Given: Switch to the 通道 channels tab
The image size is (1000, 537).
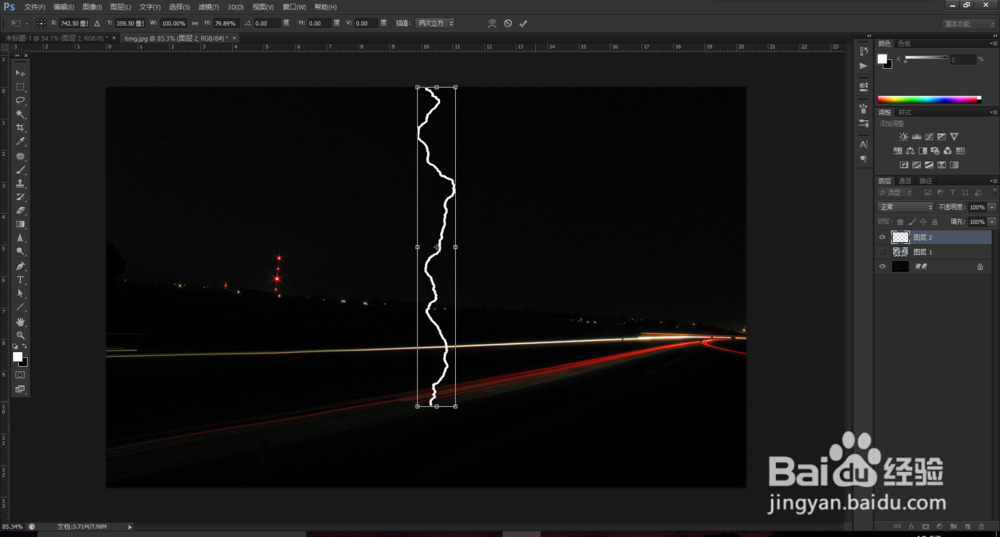Looking at the screenshot, I should [905, 181].
